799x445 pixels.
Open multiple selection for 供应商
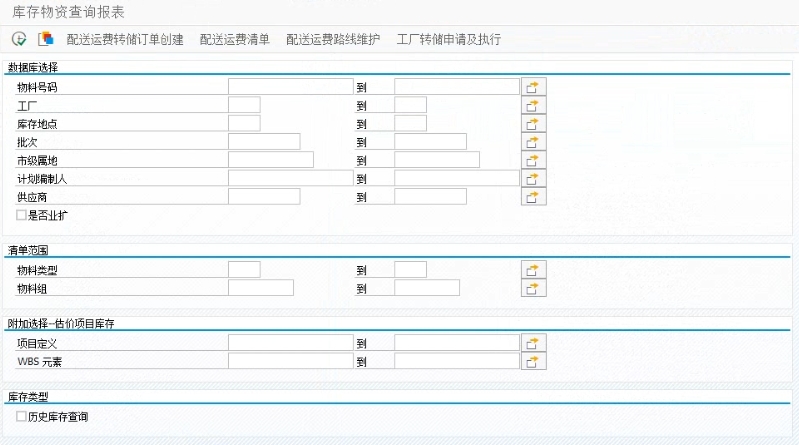pos(534,197)
